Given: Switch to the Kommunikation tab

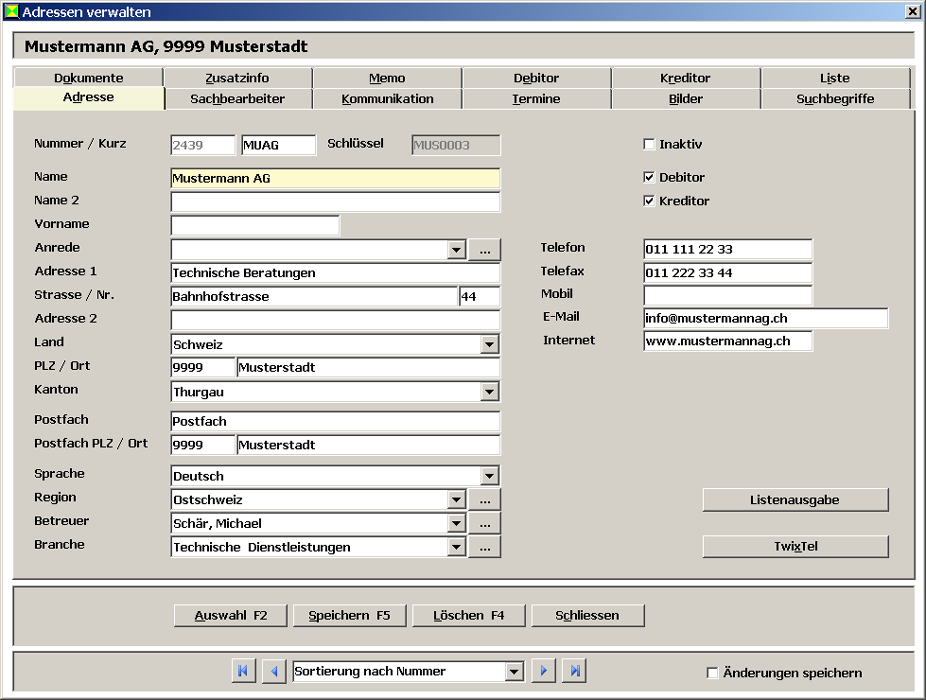Looking at the screenshot, I should click(387, 99).
